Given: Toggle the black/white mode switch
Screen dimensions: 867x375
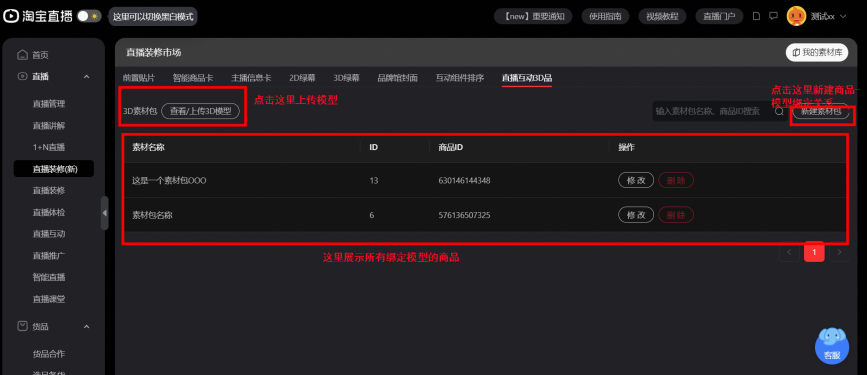Looking at the screenshot, I should tap(89, 16).
